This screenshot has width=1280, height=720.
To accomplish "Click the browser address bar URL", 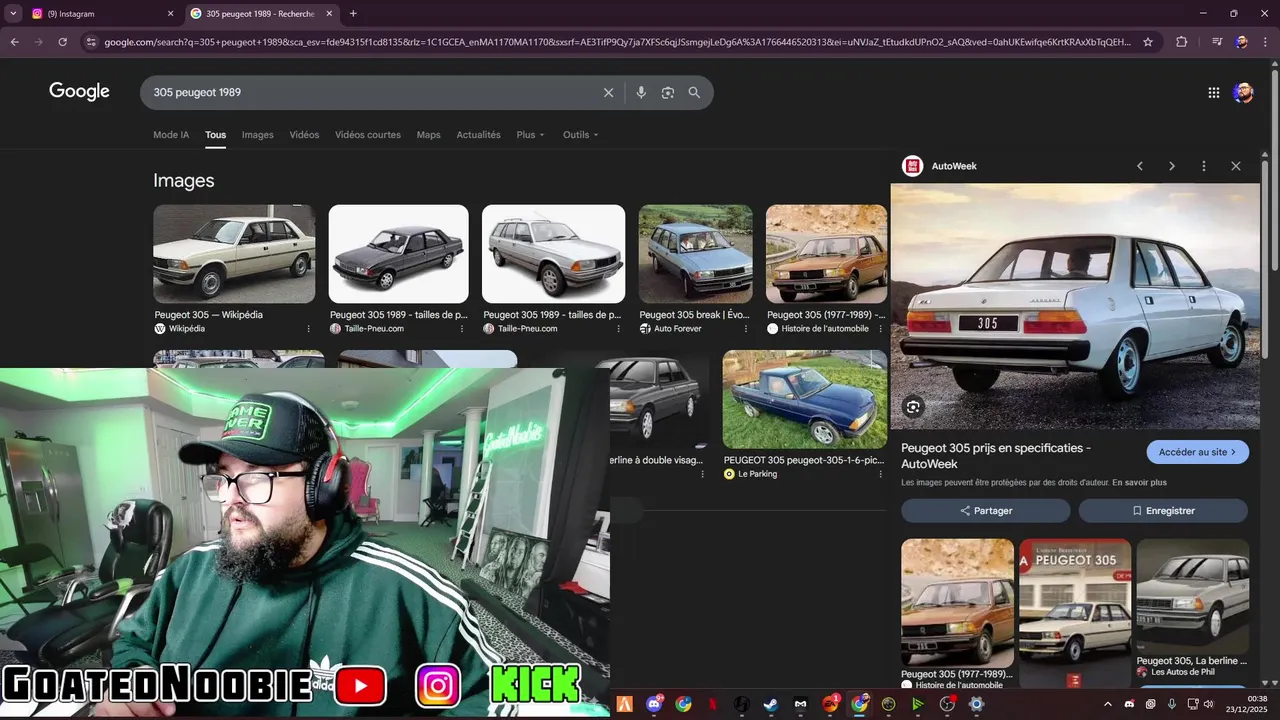I will tap(617, 42).
